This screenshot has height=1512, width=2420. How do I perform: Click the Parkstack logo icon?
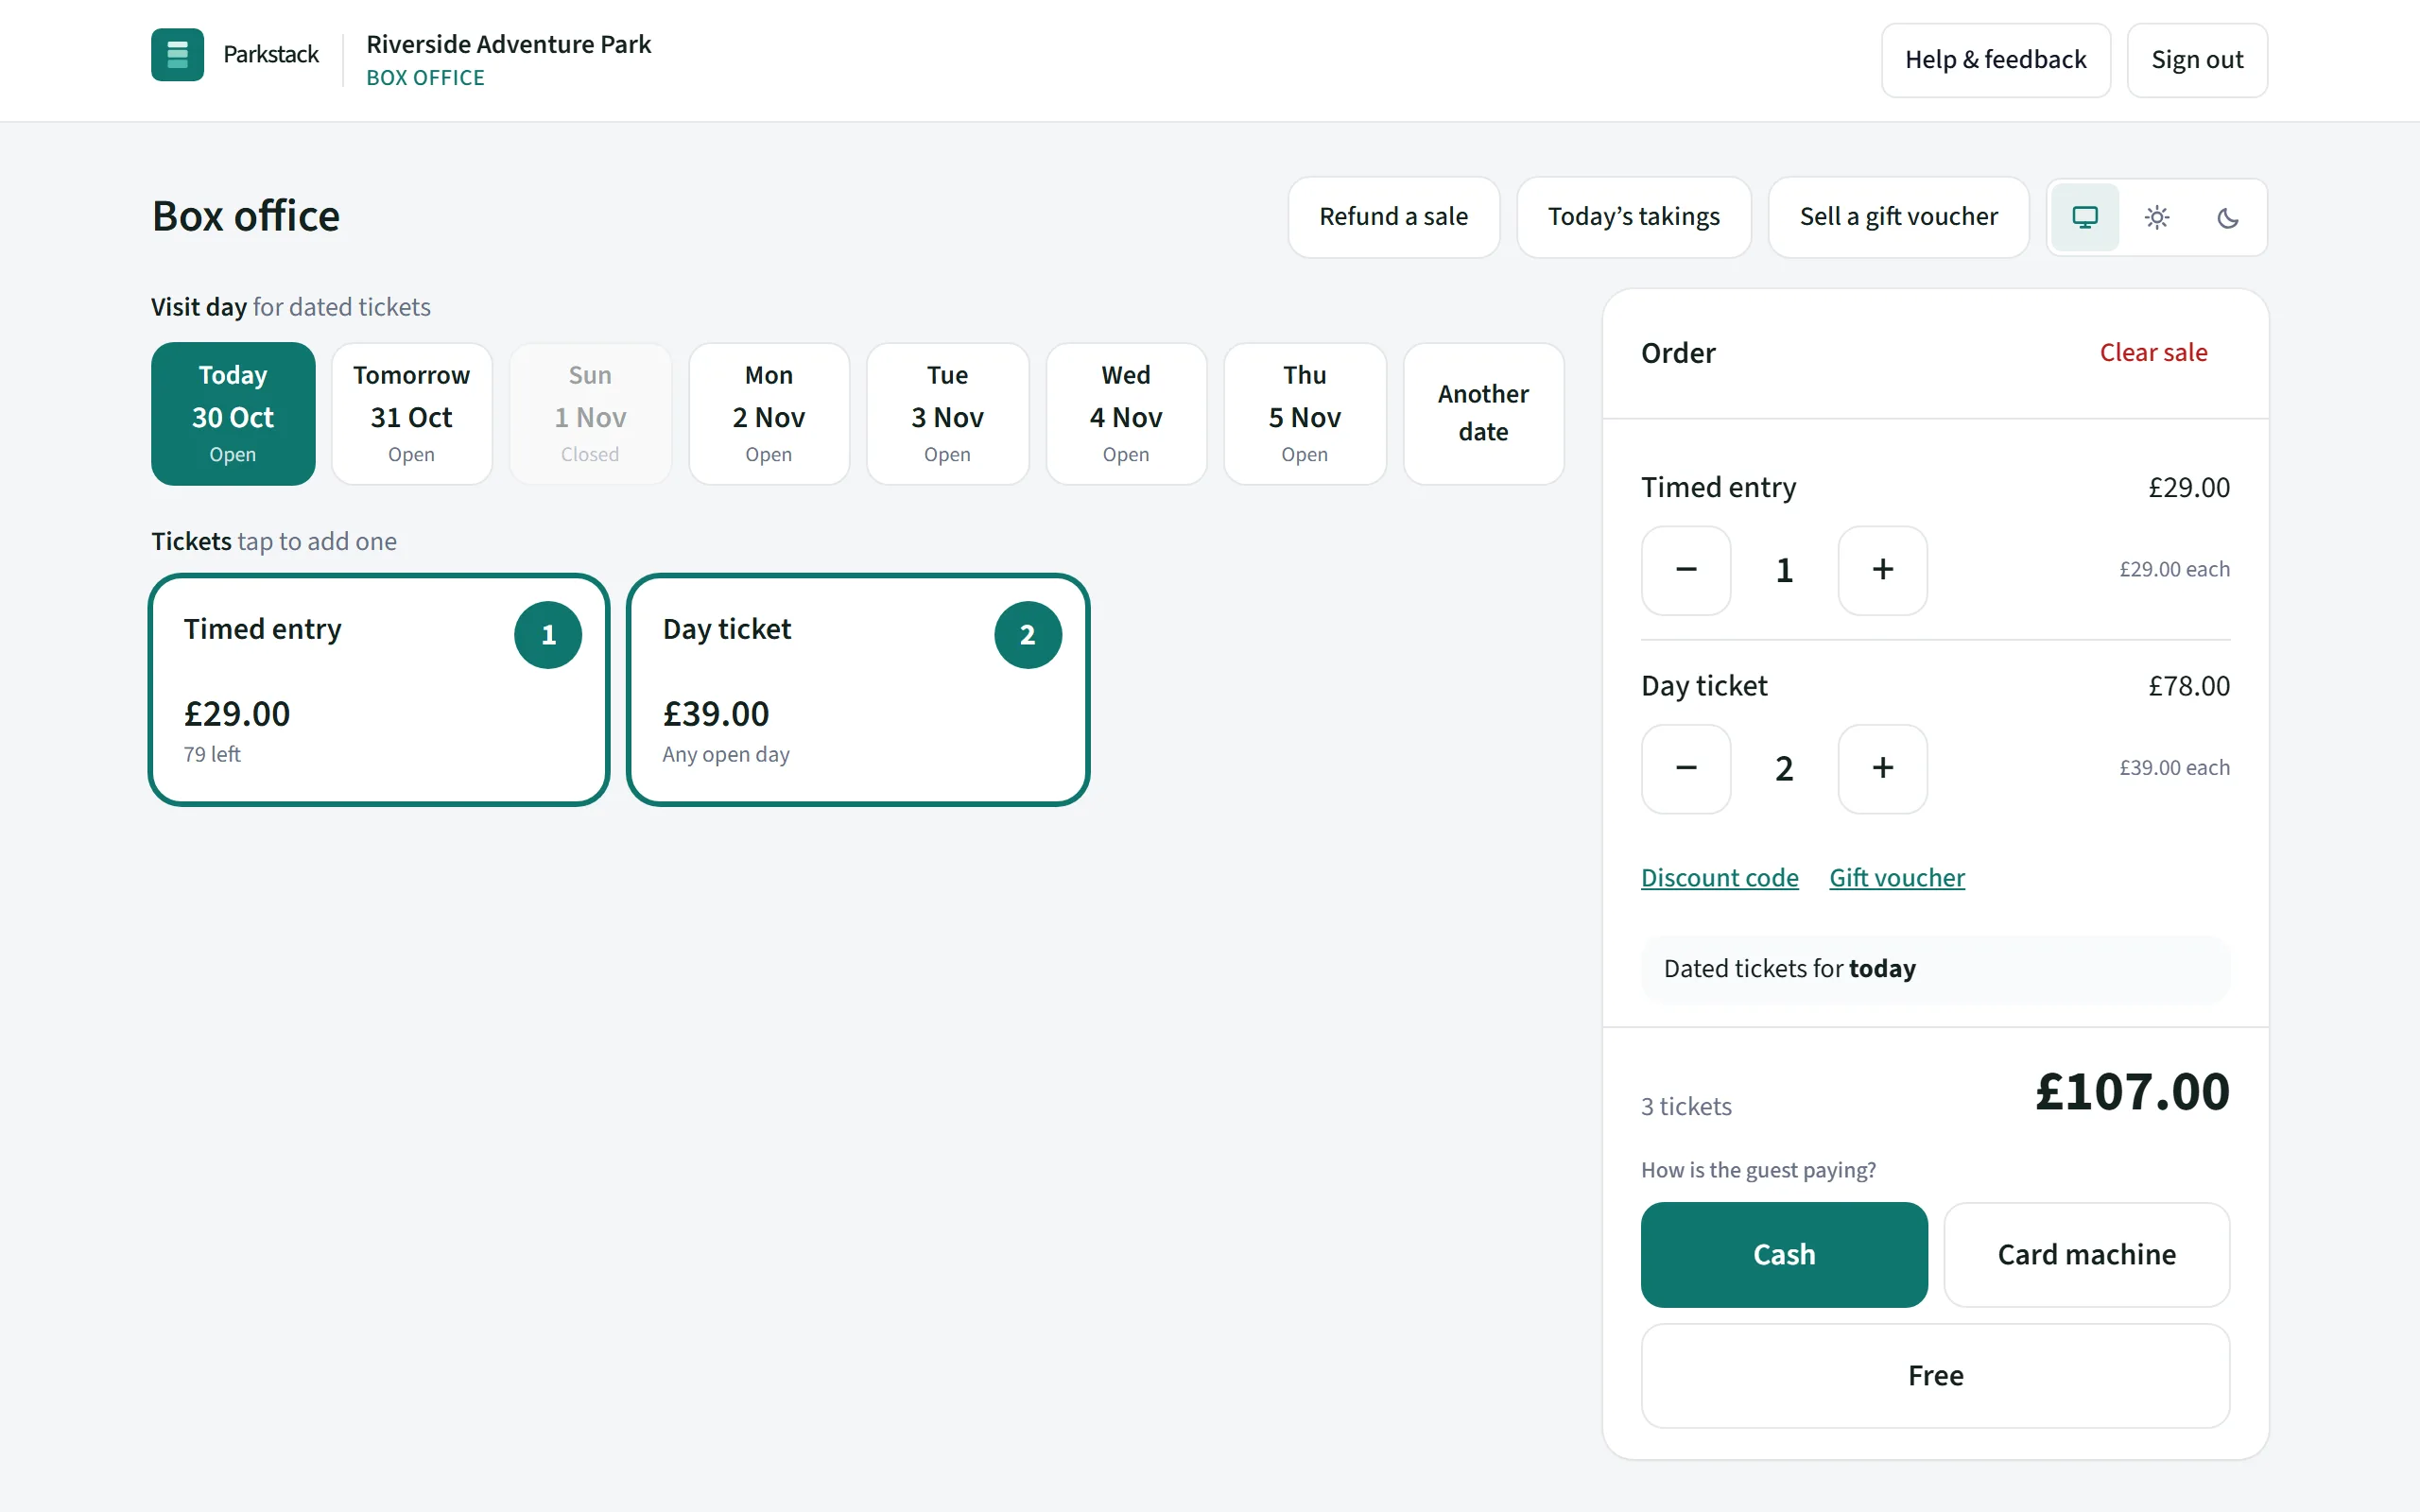(x=177, y=54)
